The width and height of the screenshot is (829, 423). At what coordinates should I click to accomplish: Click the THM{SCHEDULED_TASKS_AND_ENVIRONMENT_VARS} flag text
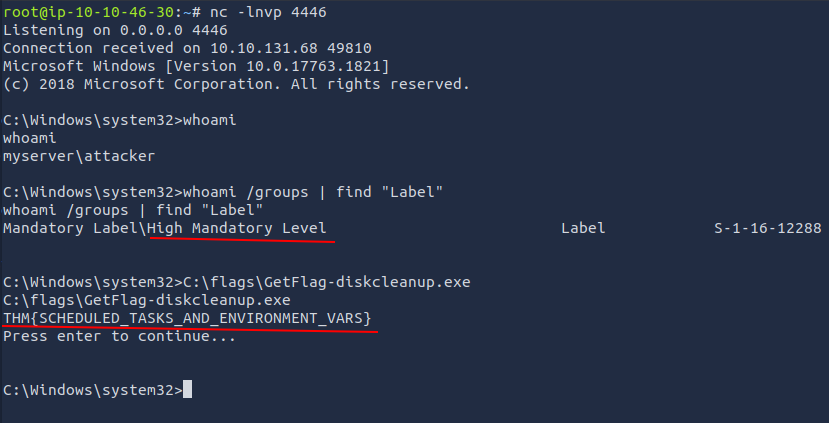pos(187,318)
